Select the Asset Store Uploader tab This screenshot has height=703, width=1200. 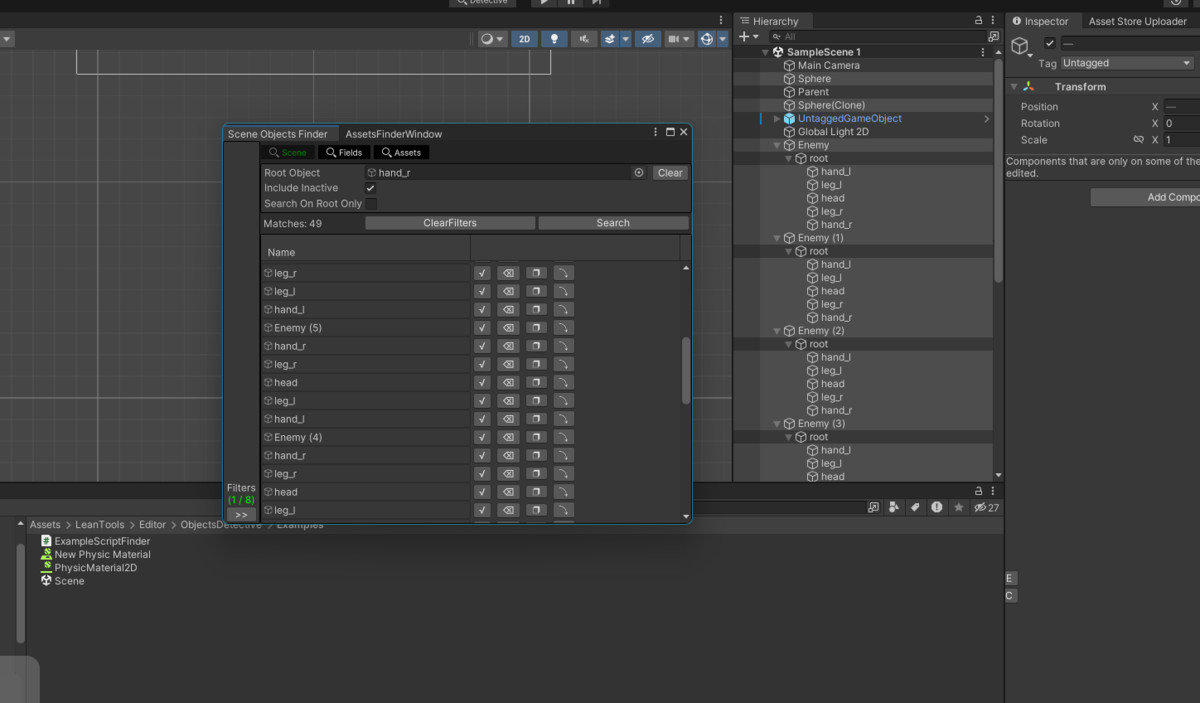(x=1138, y=21)
